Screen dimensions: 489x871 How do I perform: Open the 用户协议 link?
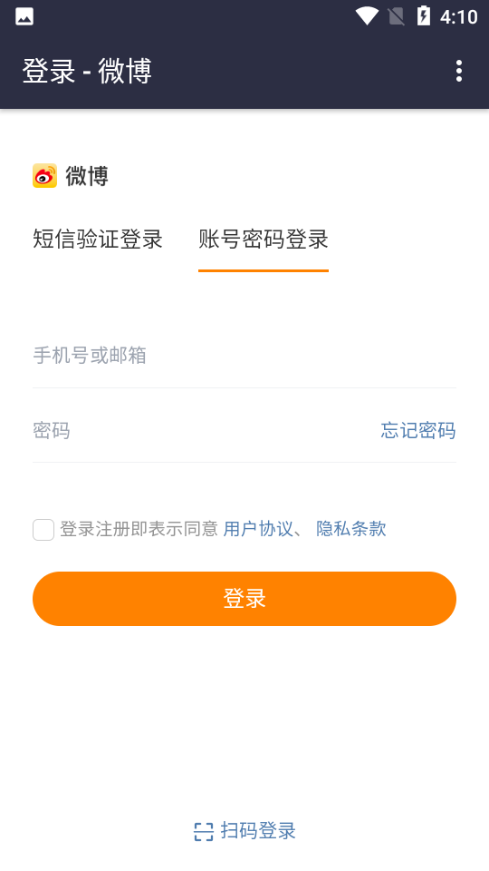click(258, 529)
